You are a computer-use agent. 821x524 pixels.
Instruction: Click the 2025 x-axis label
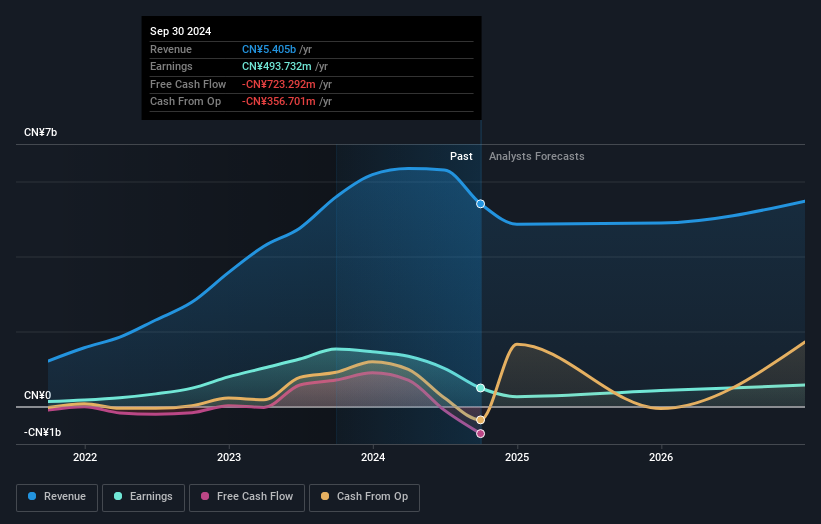[x=517, y=457]
